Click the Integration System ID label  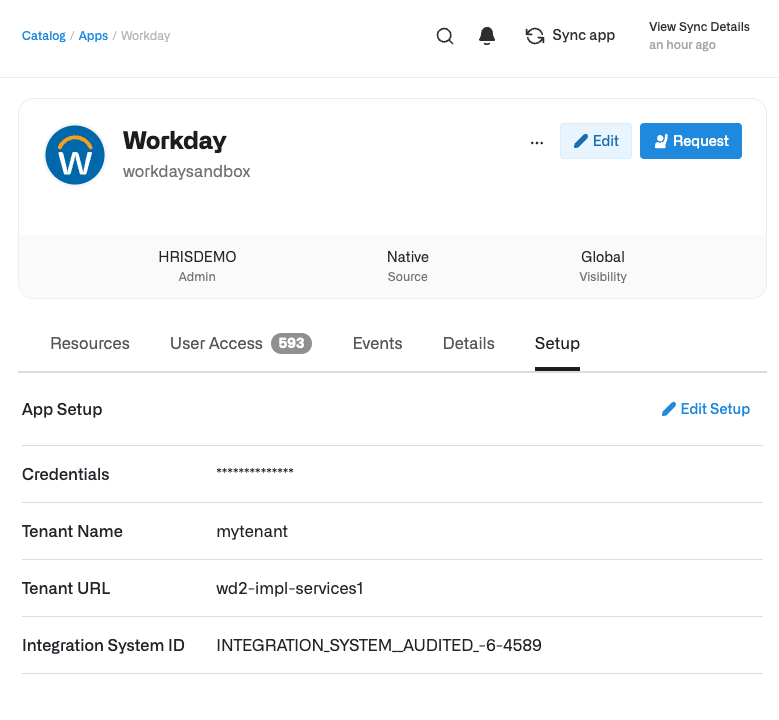103,645
